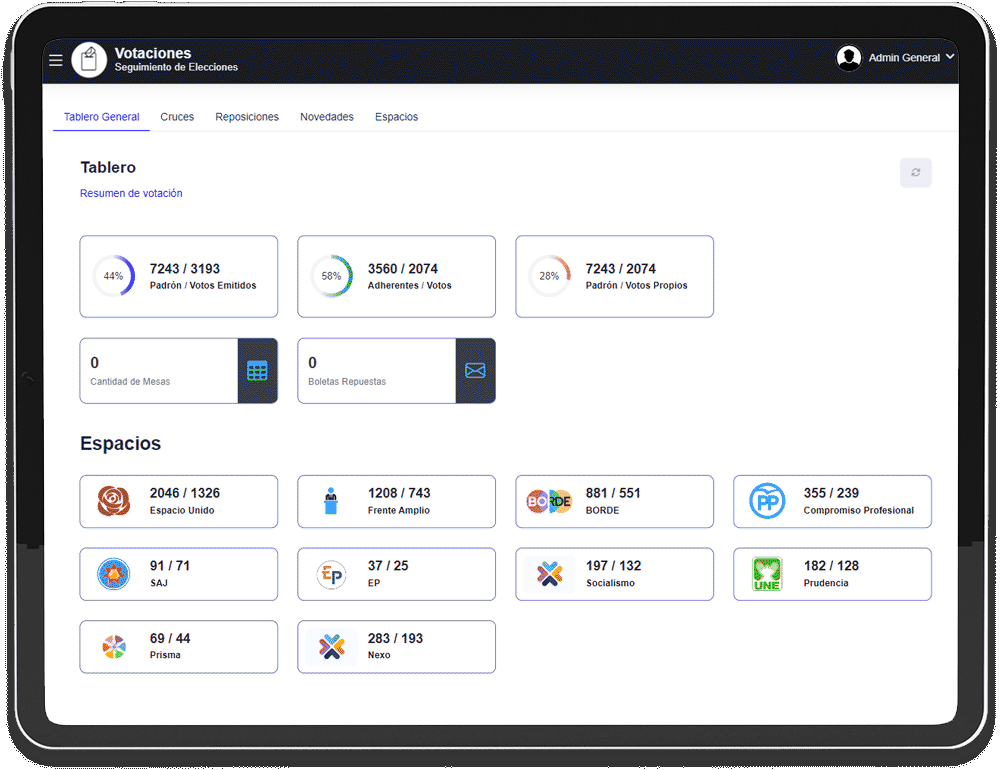Click the 44% progress ring
The height and width of the screenshot is (770, 1000).
tap(114, 276)
